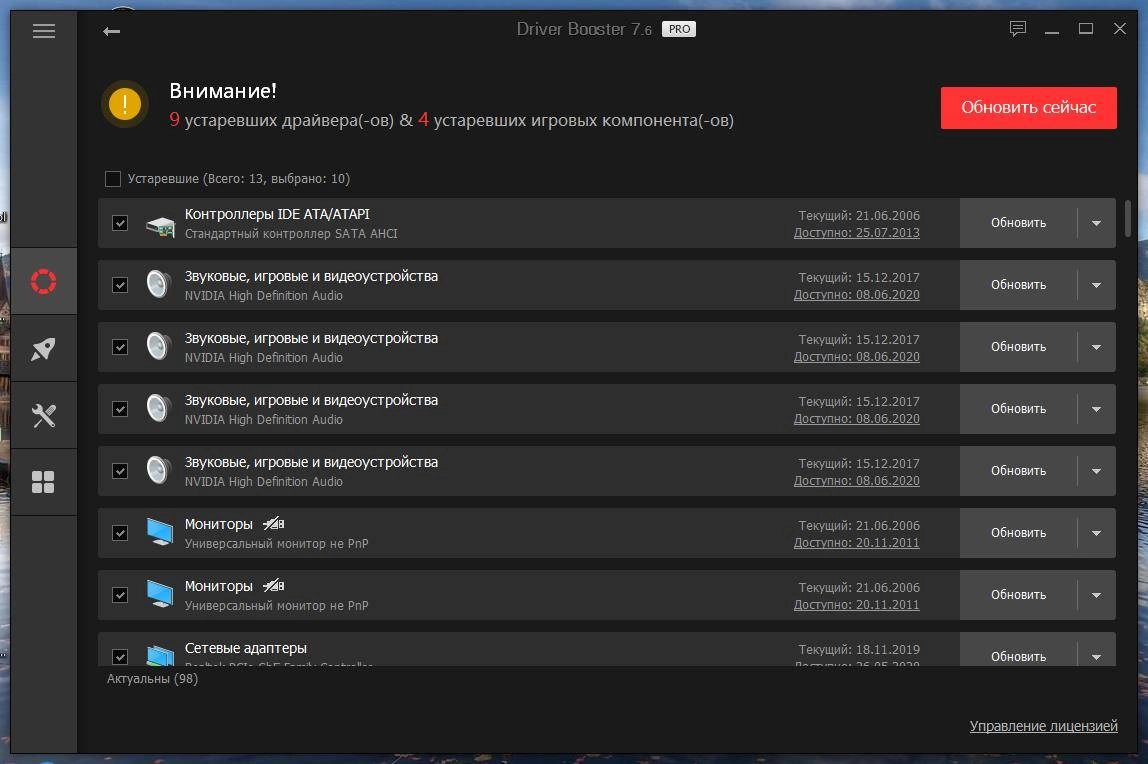This screenshot has width=1148, height=764.
Task: Click Обновить for Контроллеры IDE ATA/ATAPI
Action: coord(1018,222)
